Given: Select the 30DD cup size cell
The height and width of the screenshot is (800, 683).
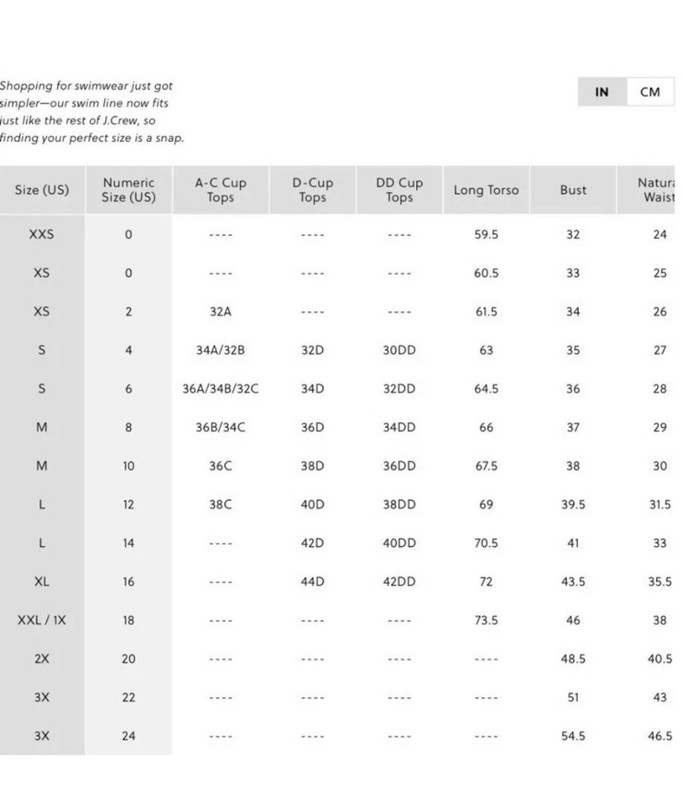Looking at the screenshot, I should [399, 351].
